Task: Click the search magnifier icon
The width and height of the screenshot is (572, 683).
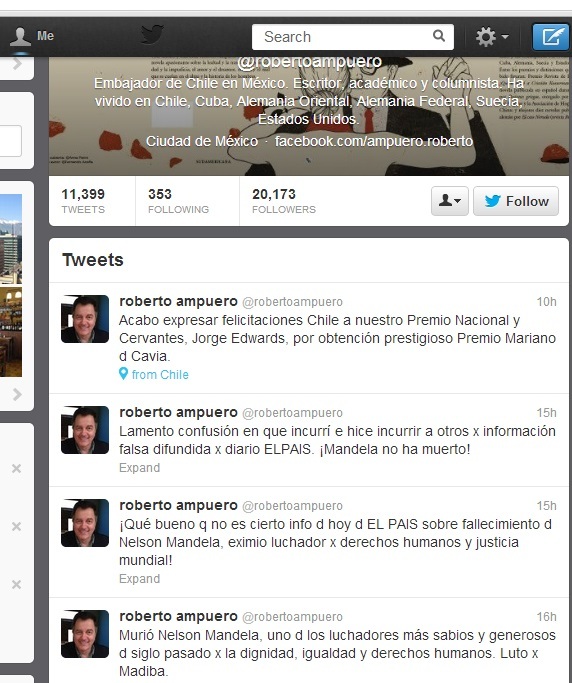Action: [439, 36]
